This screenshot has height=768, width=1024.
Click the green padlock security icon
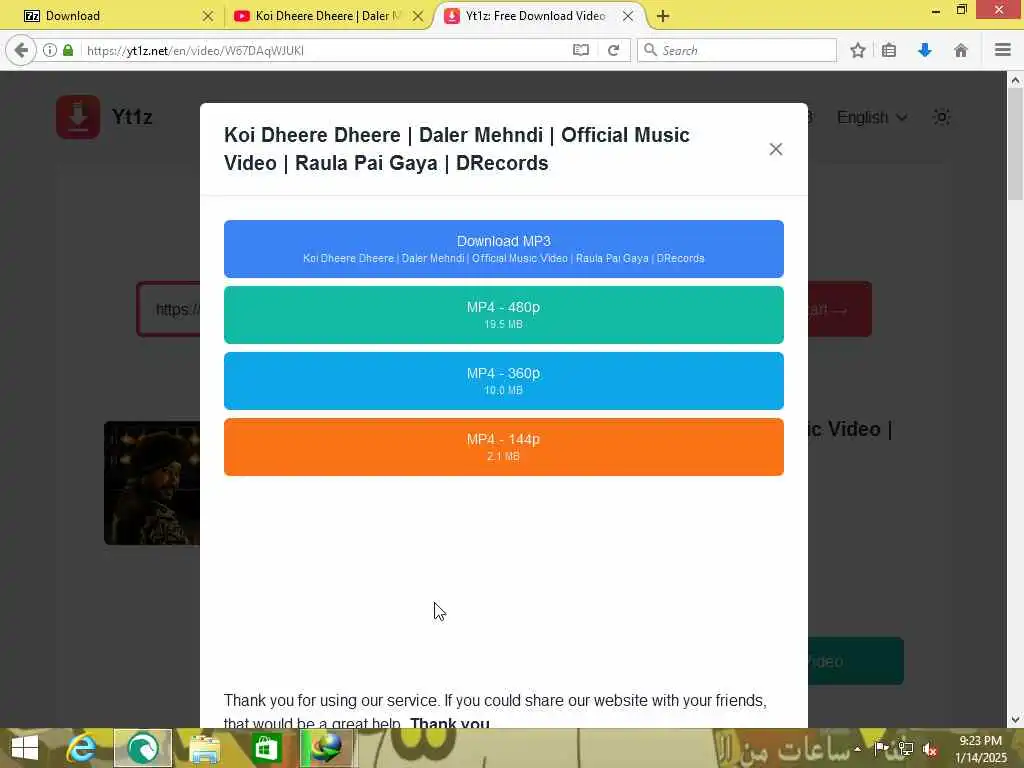[68, 50]
